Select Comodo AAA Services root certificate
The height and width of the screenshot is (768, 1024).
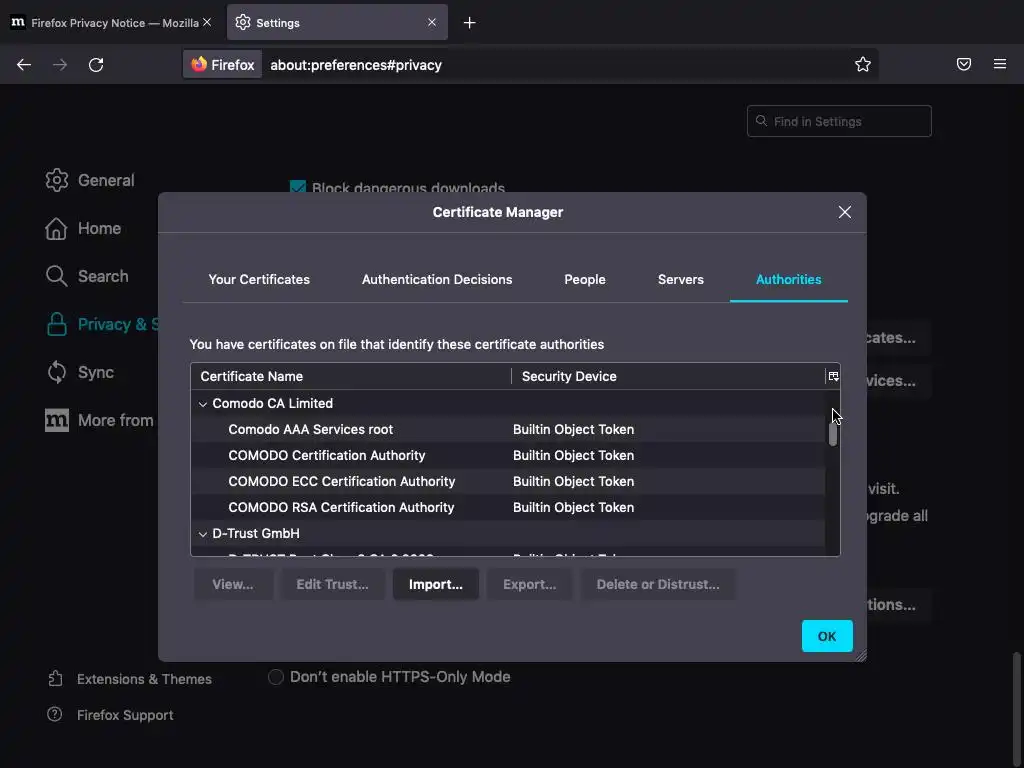click(x=508, y=430)
